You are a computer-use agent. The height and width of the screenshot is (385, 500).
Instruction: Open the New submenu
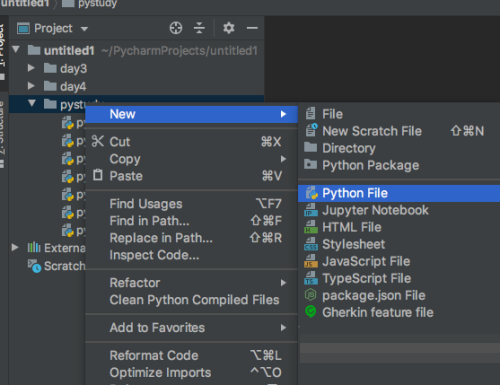[191, 114]
